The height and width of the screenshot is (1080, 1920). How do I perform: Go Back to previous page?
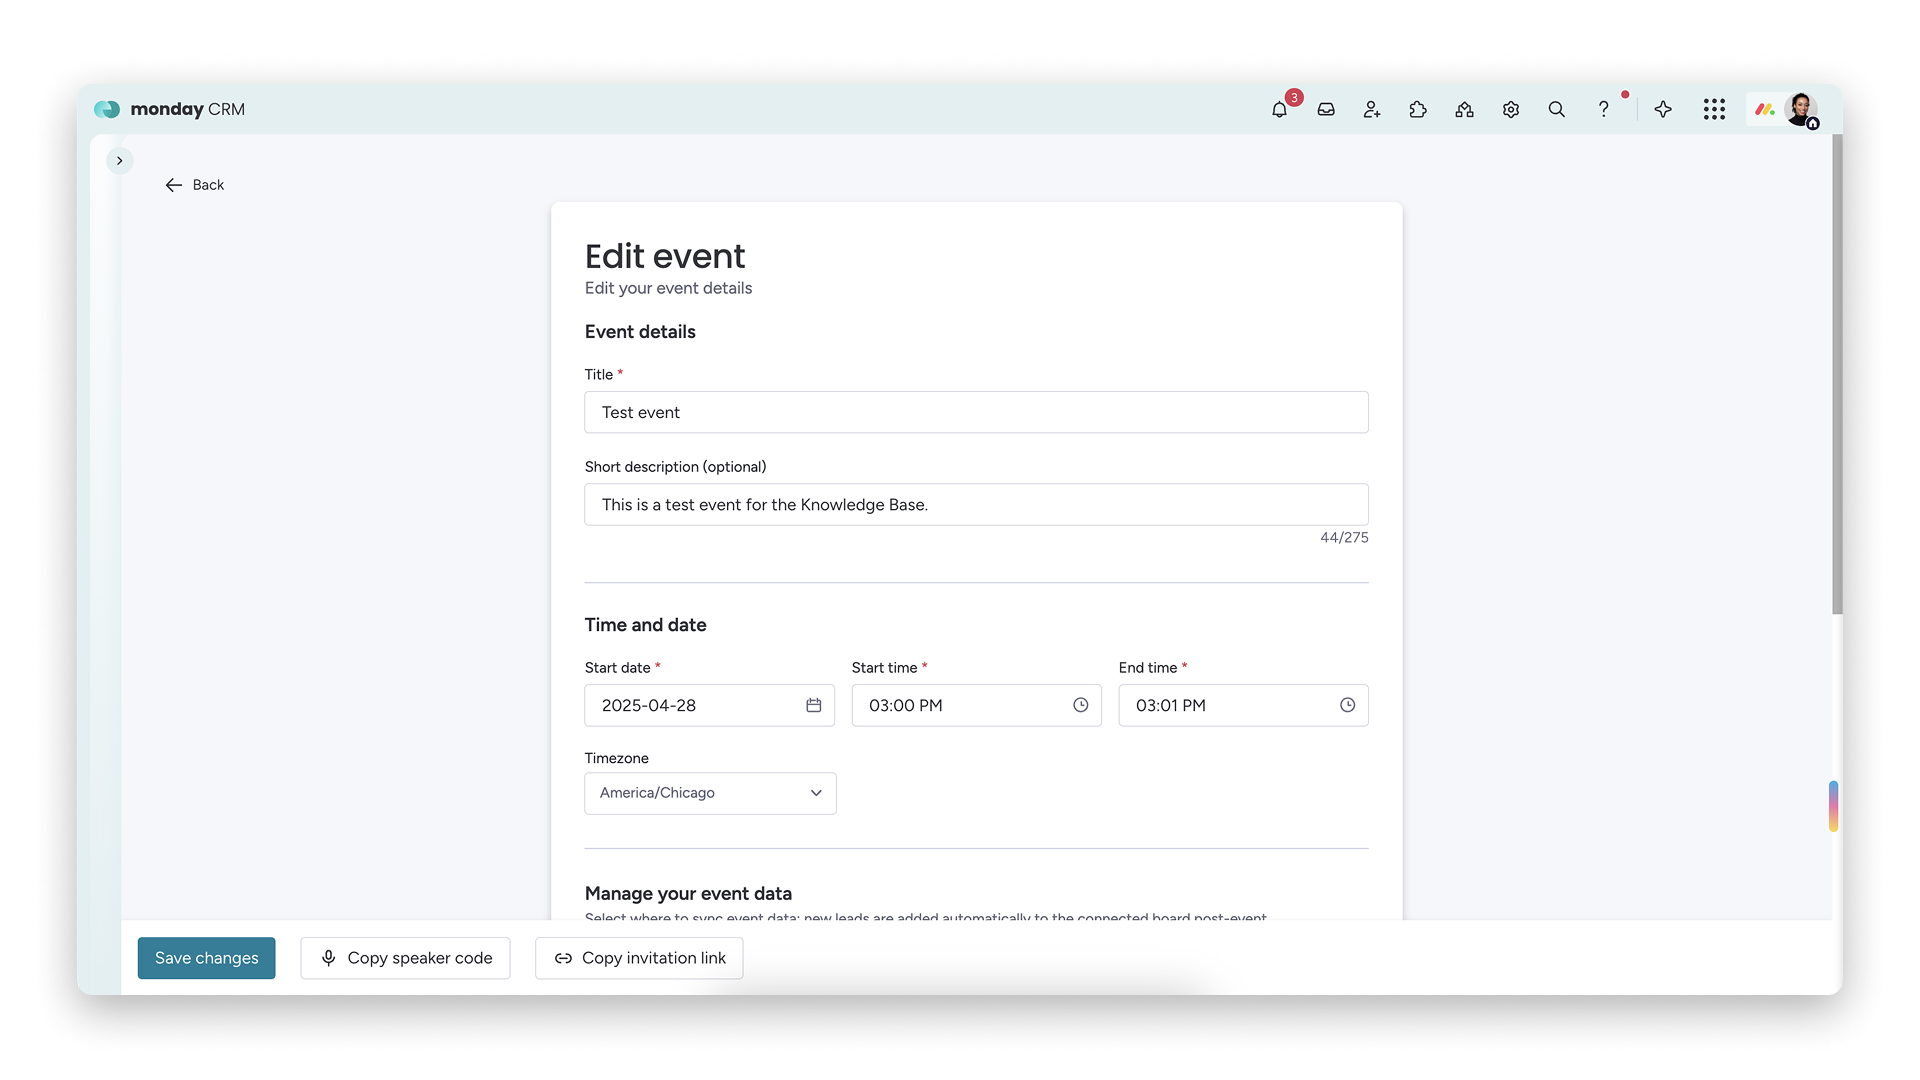[195, 185]
